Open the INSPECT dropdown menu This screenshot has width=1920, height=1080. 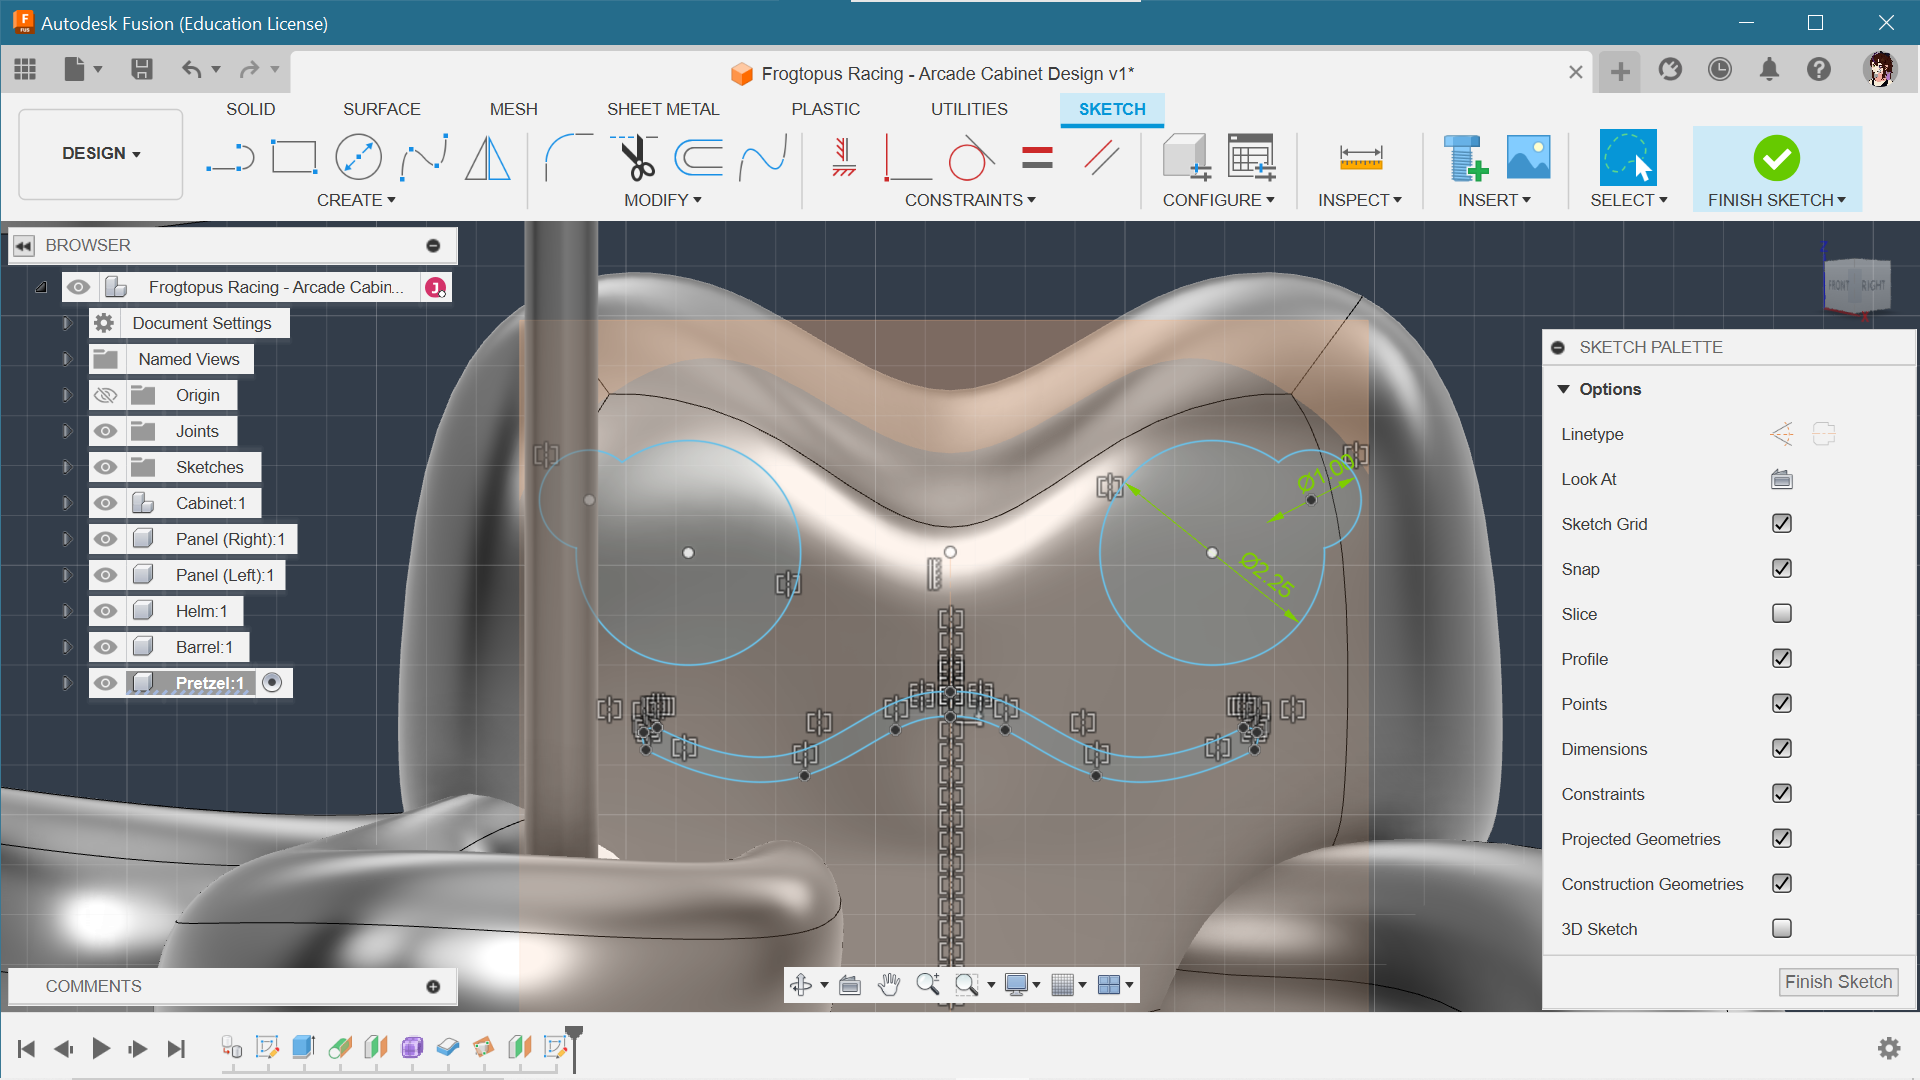(1360, 201)
